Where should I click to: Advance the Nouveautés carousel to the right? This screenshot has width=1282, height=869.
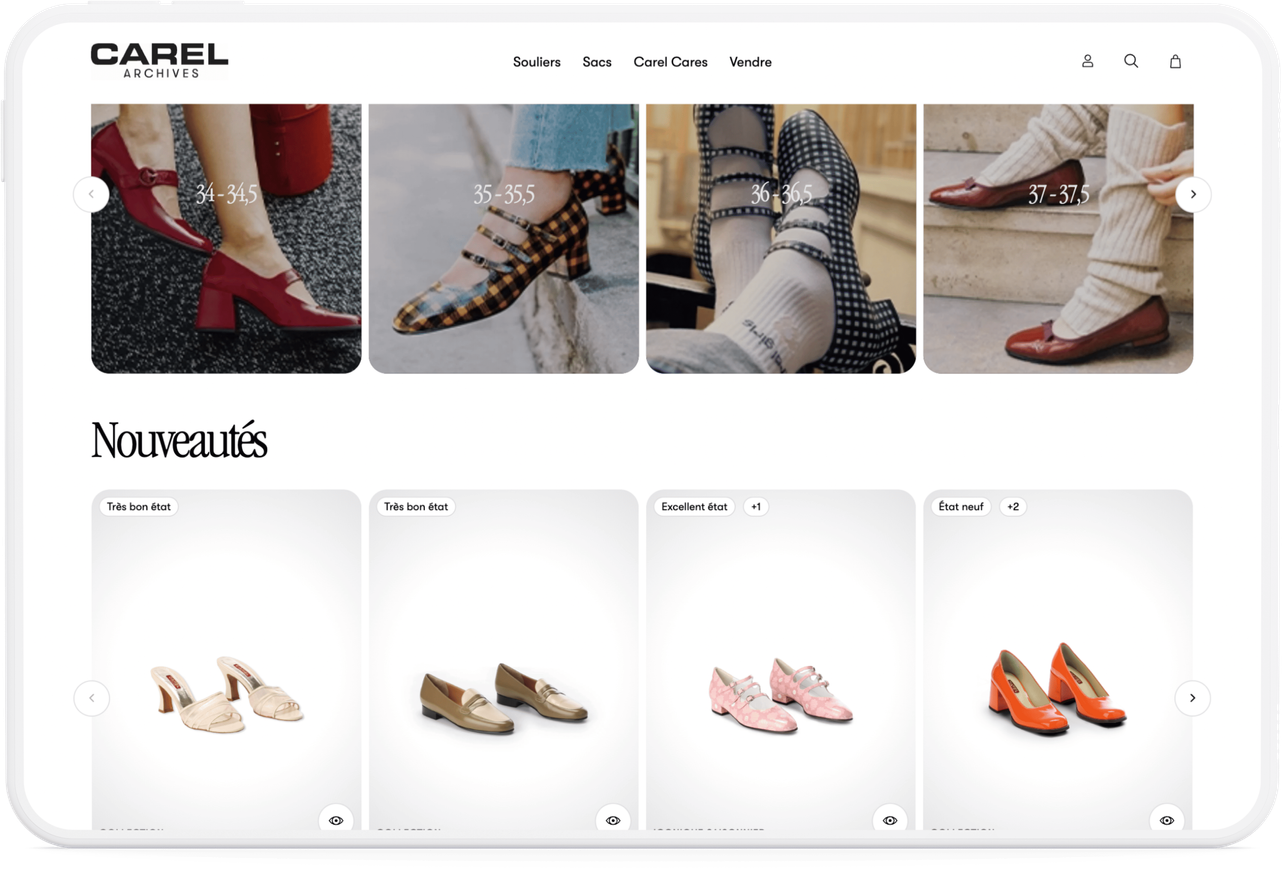[1192, 698]
